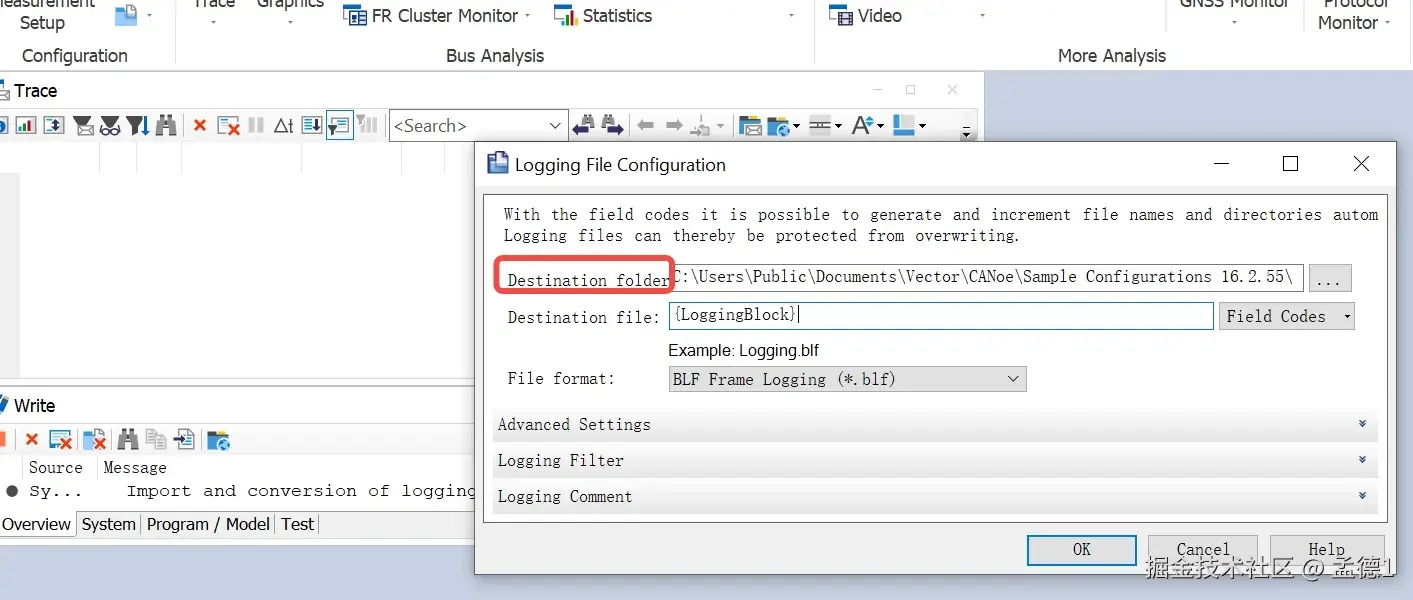Click the binoculars with right arrow icon

(x=612, y=126)
